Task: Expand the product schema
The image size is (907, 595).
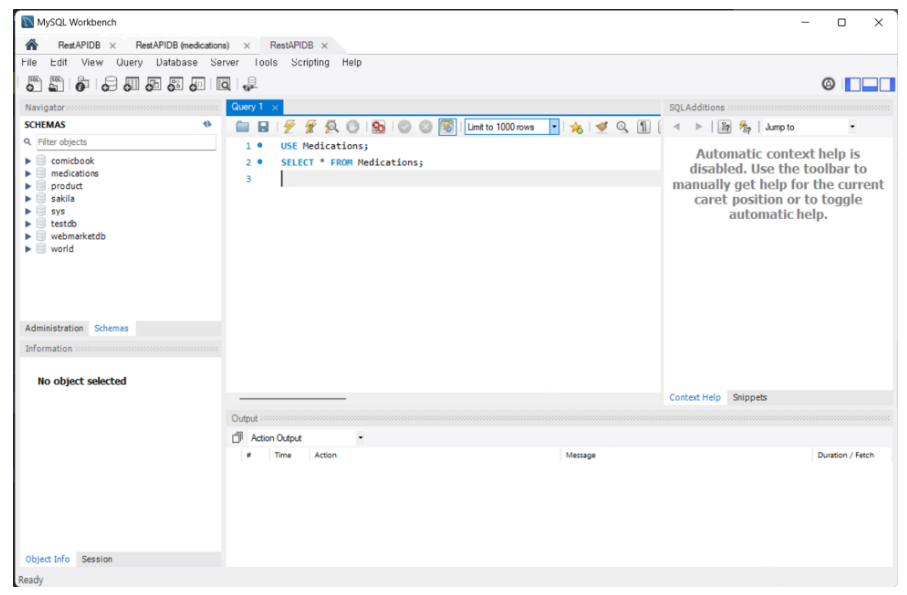Action: tap(28, 186)
